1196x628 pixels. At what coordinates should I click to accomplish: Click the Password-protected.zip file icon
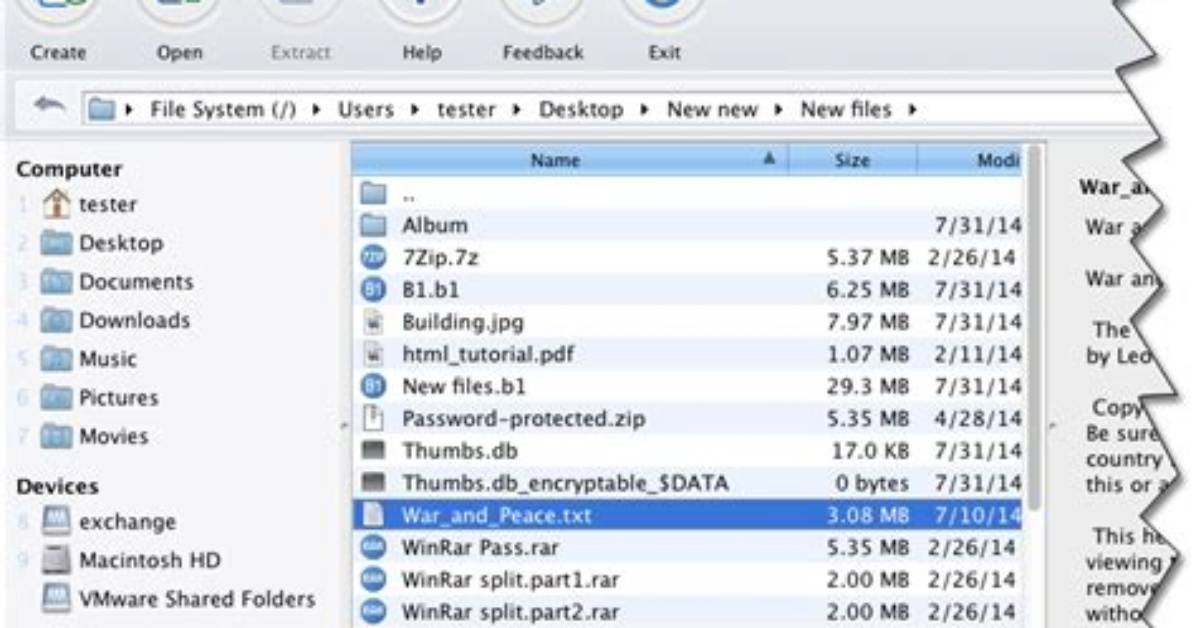[373, 418]
